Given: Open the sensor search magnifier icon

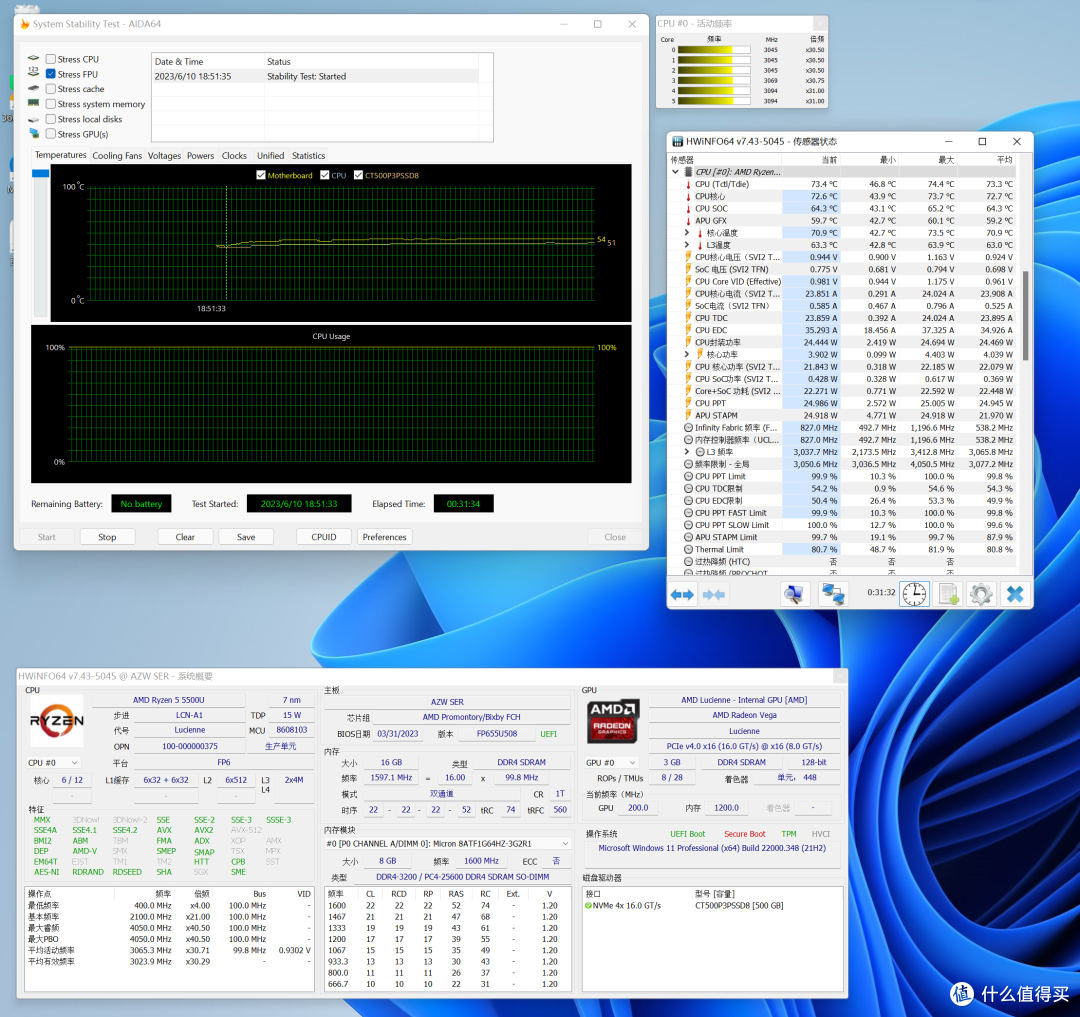Looking at the screenshot, I should pos(794,594).
